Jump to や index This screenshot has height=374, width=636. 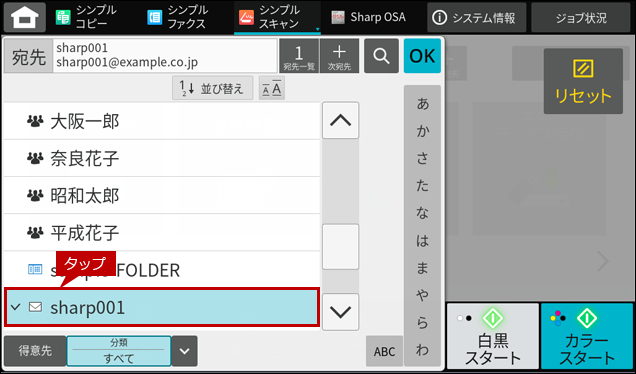pos(422,295)
